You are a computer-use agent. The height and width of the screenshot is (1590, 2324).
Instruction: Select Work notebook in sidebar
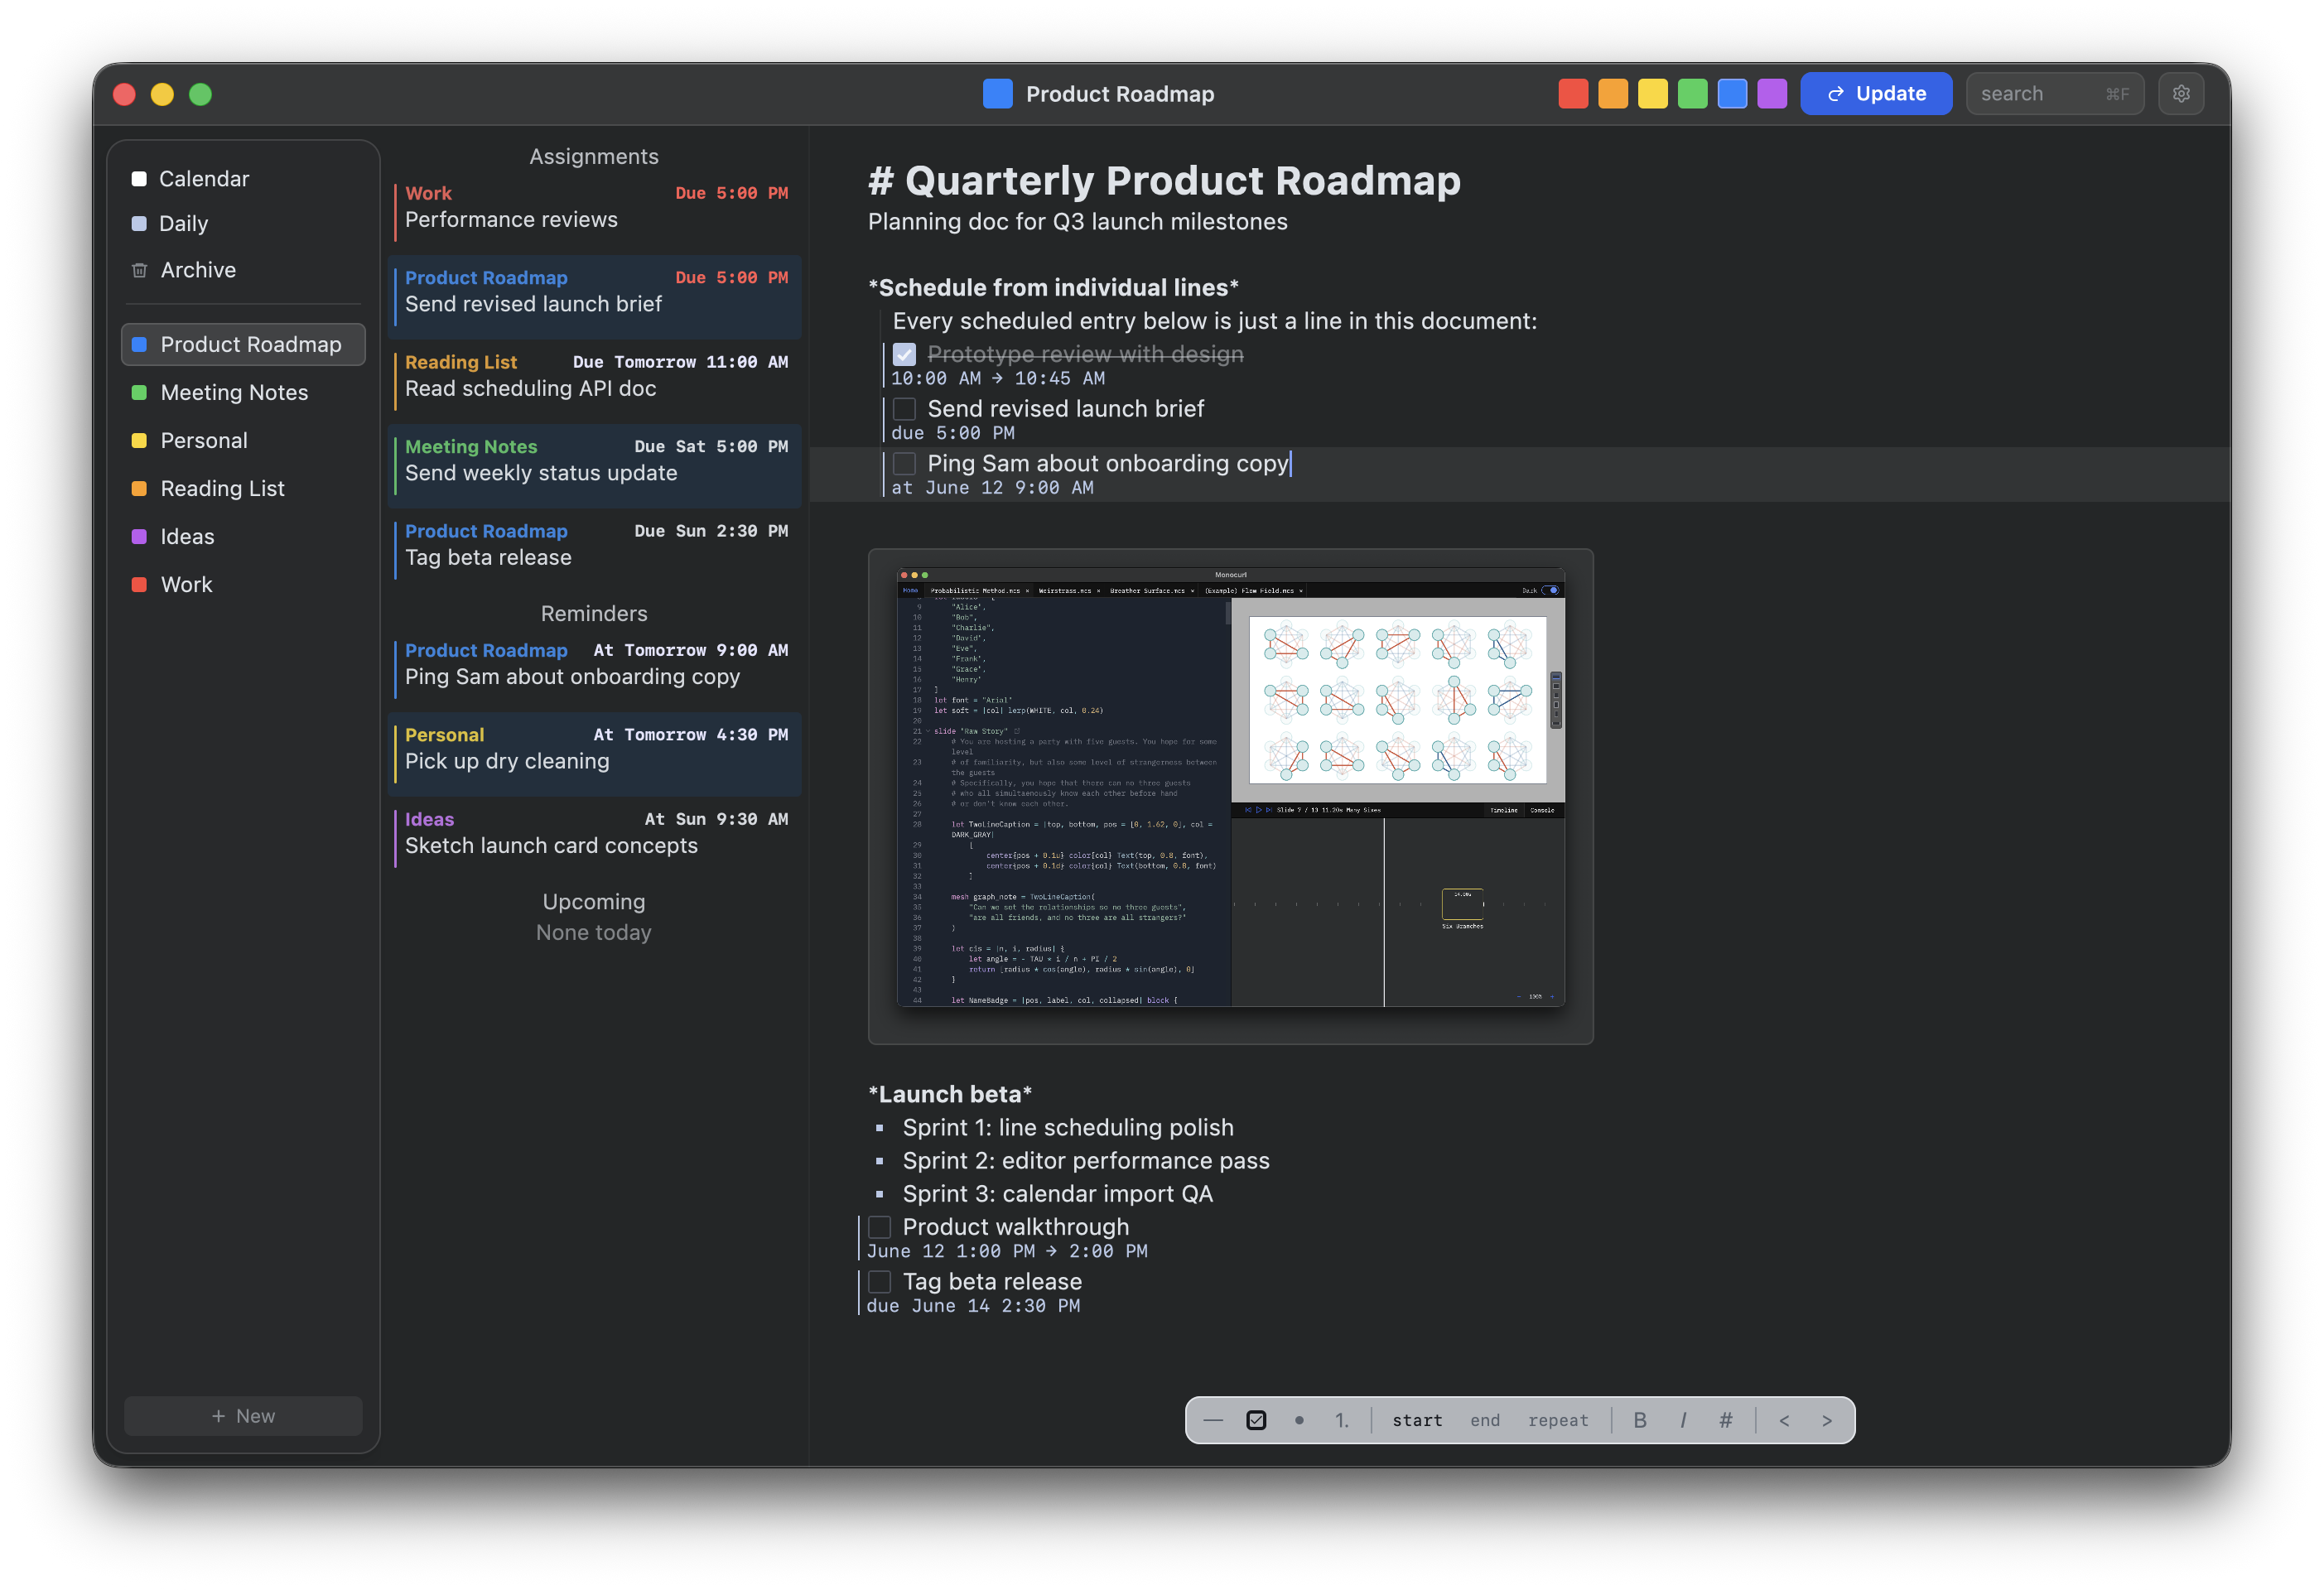243,584
